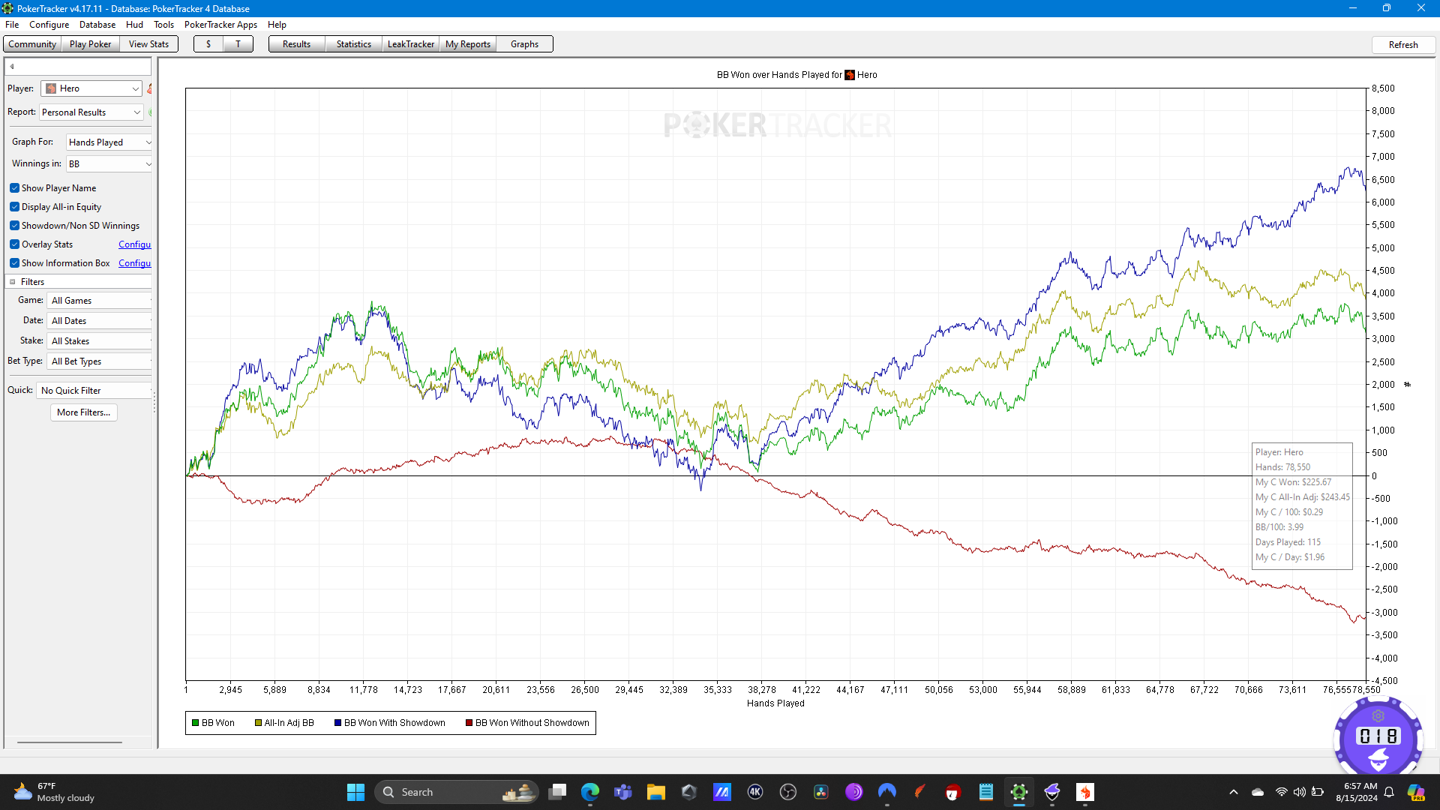
Task: Click the T tournaments toggle button
Action: [238, 44]
